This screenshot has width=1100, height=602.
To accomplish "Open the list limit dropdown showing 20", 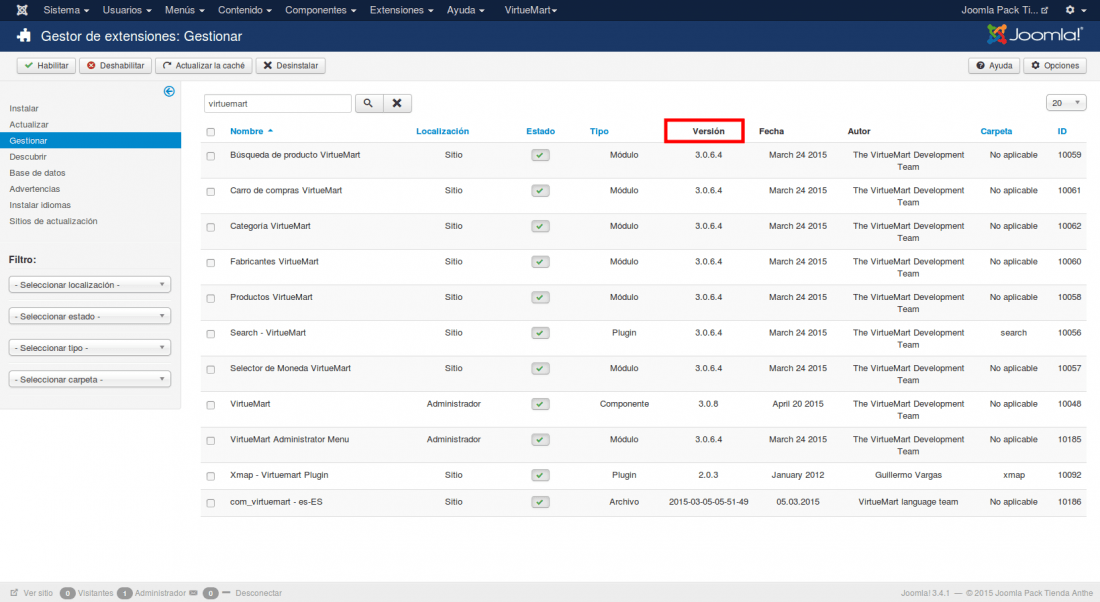I will click(1066, 102).
